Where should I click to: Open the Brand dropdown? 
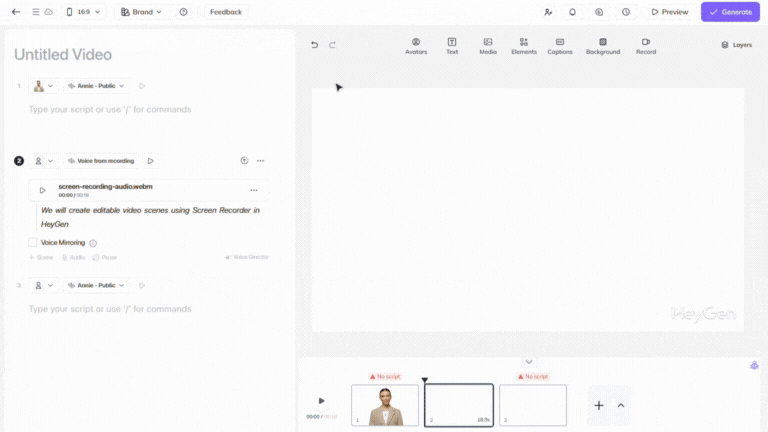[142, 12]
